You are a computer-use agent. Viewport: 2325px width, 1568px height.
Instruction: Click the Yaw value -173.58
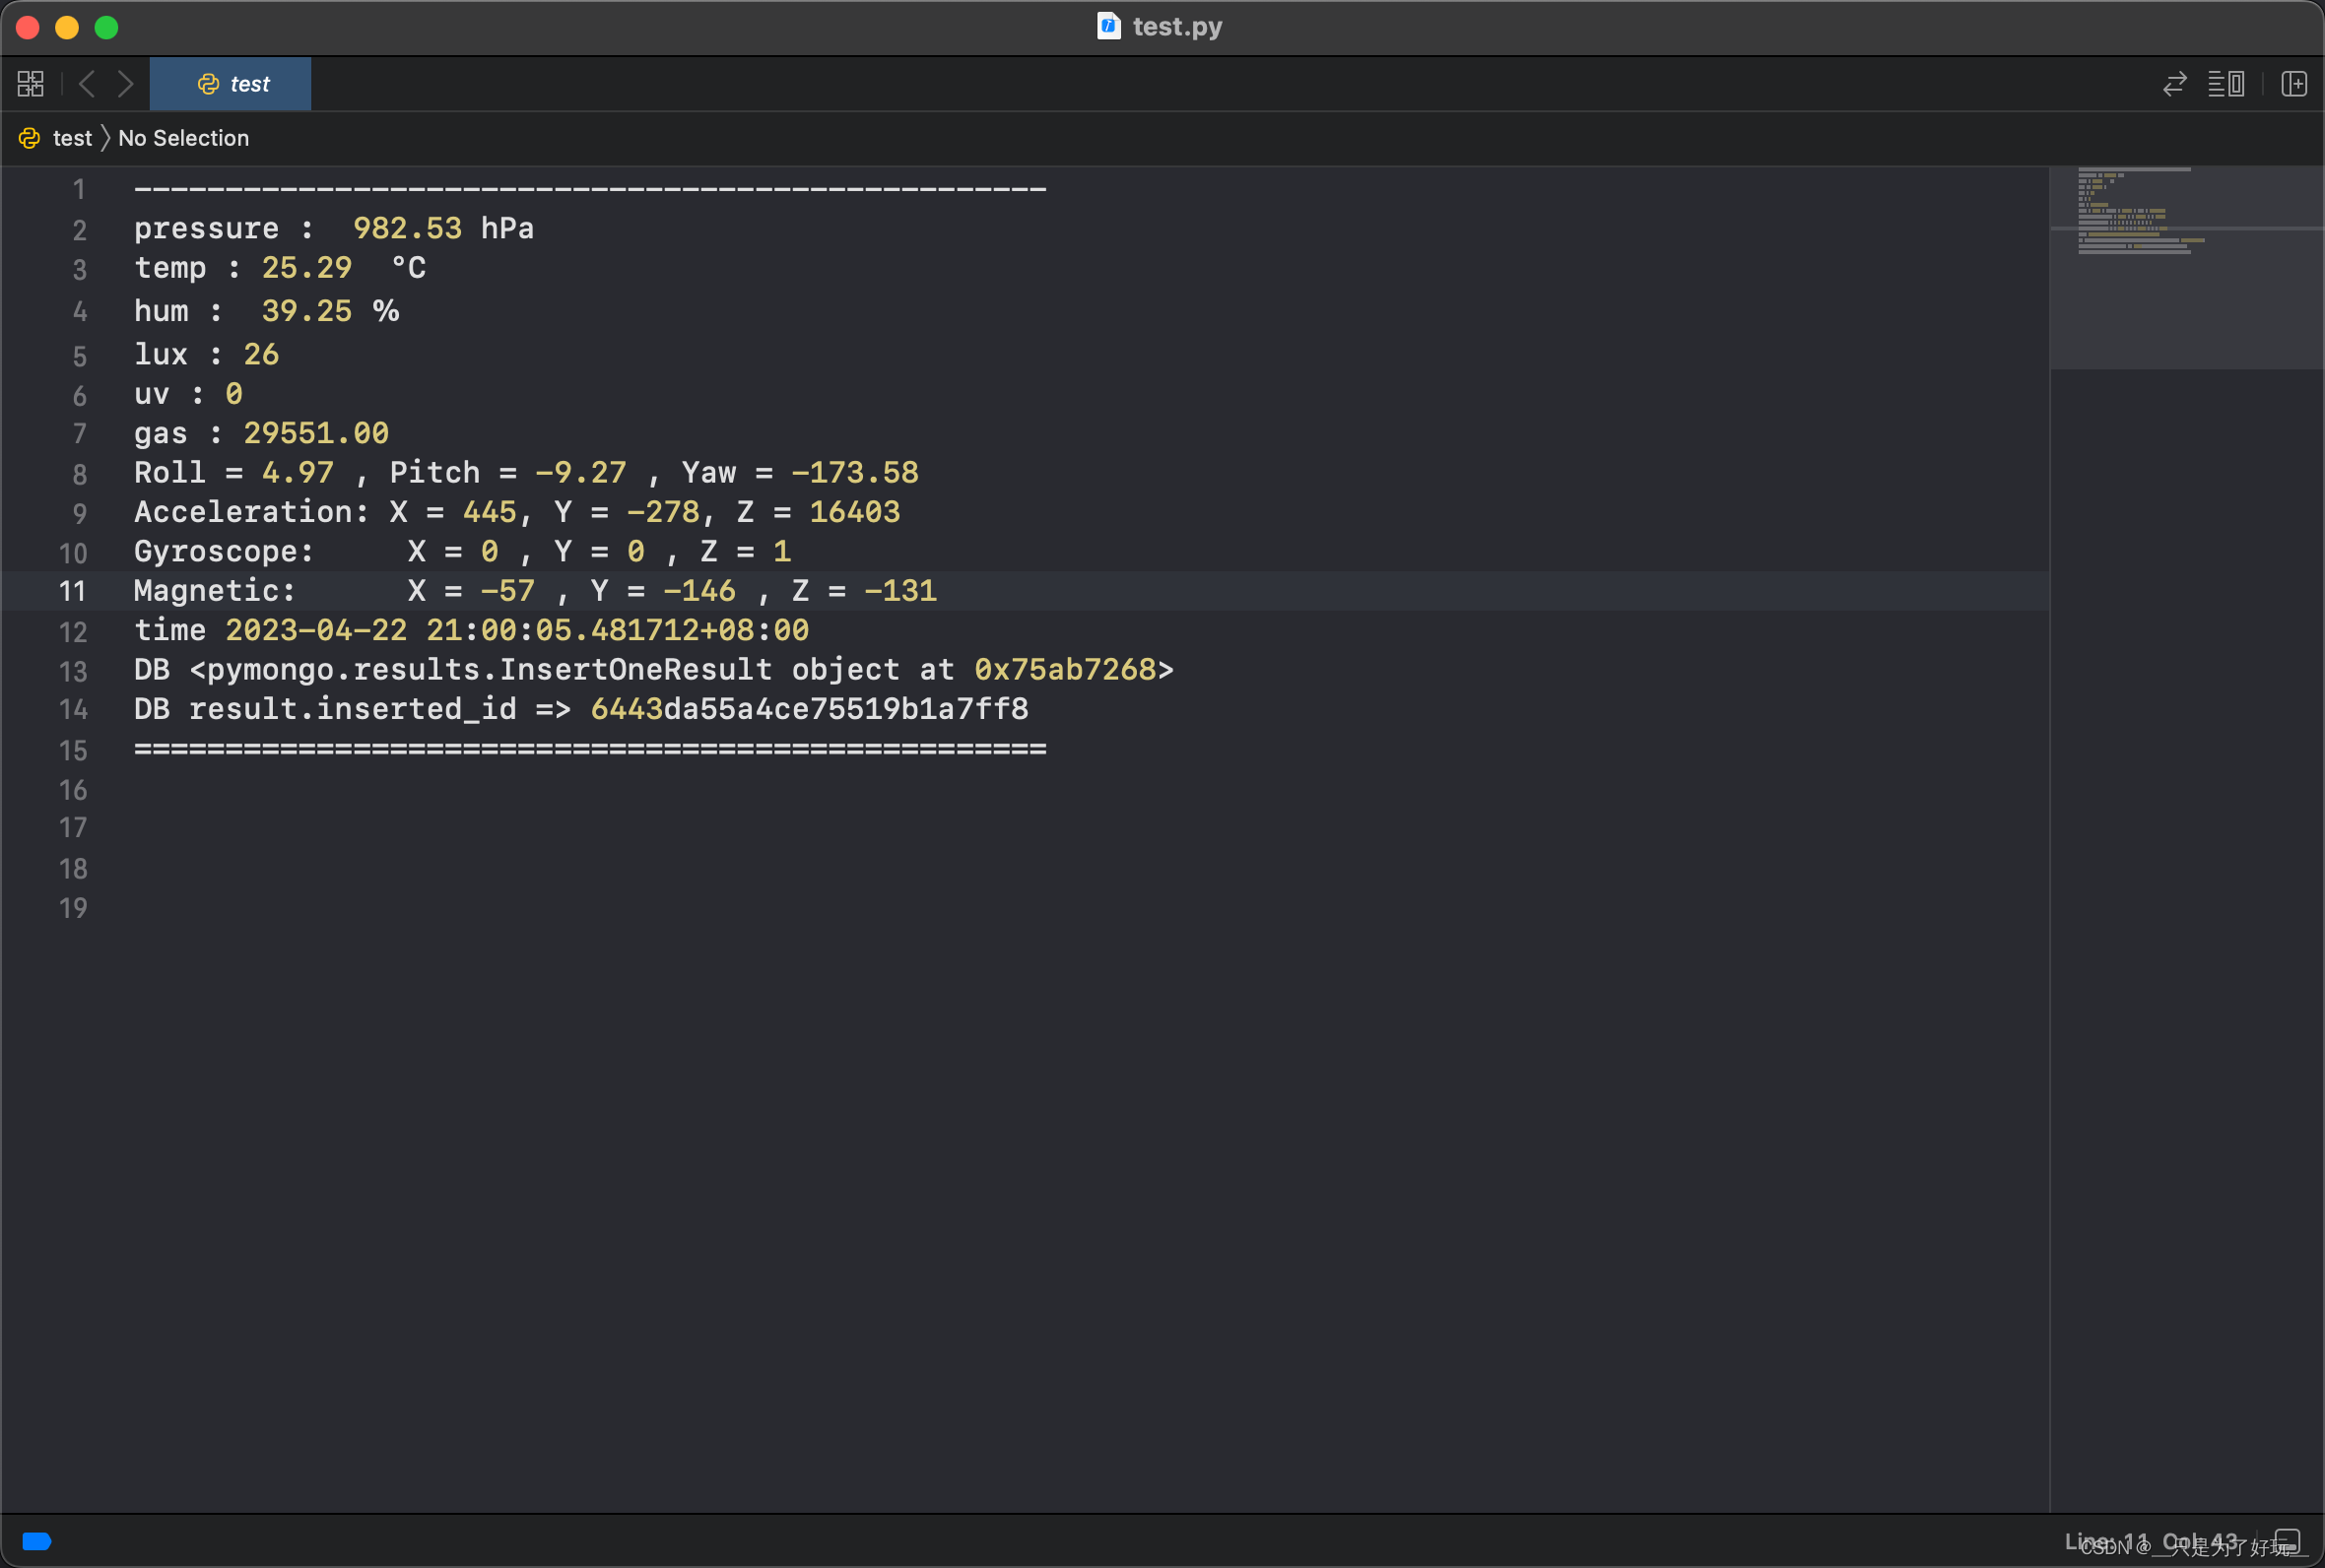click(x=854, y=472)
